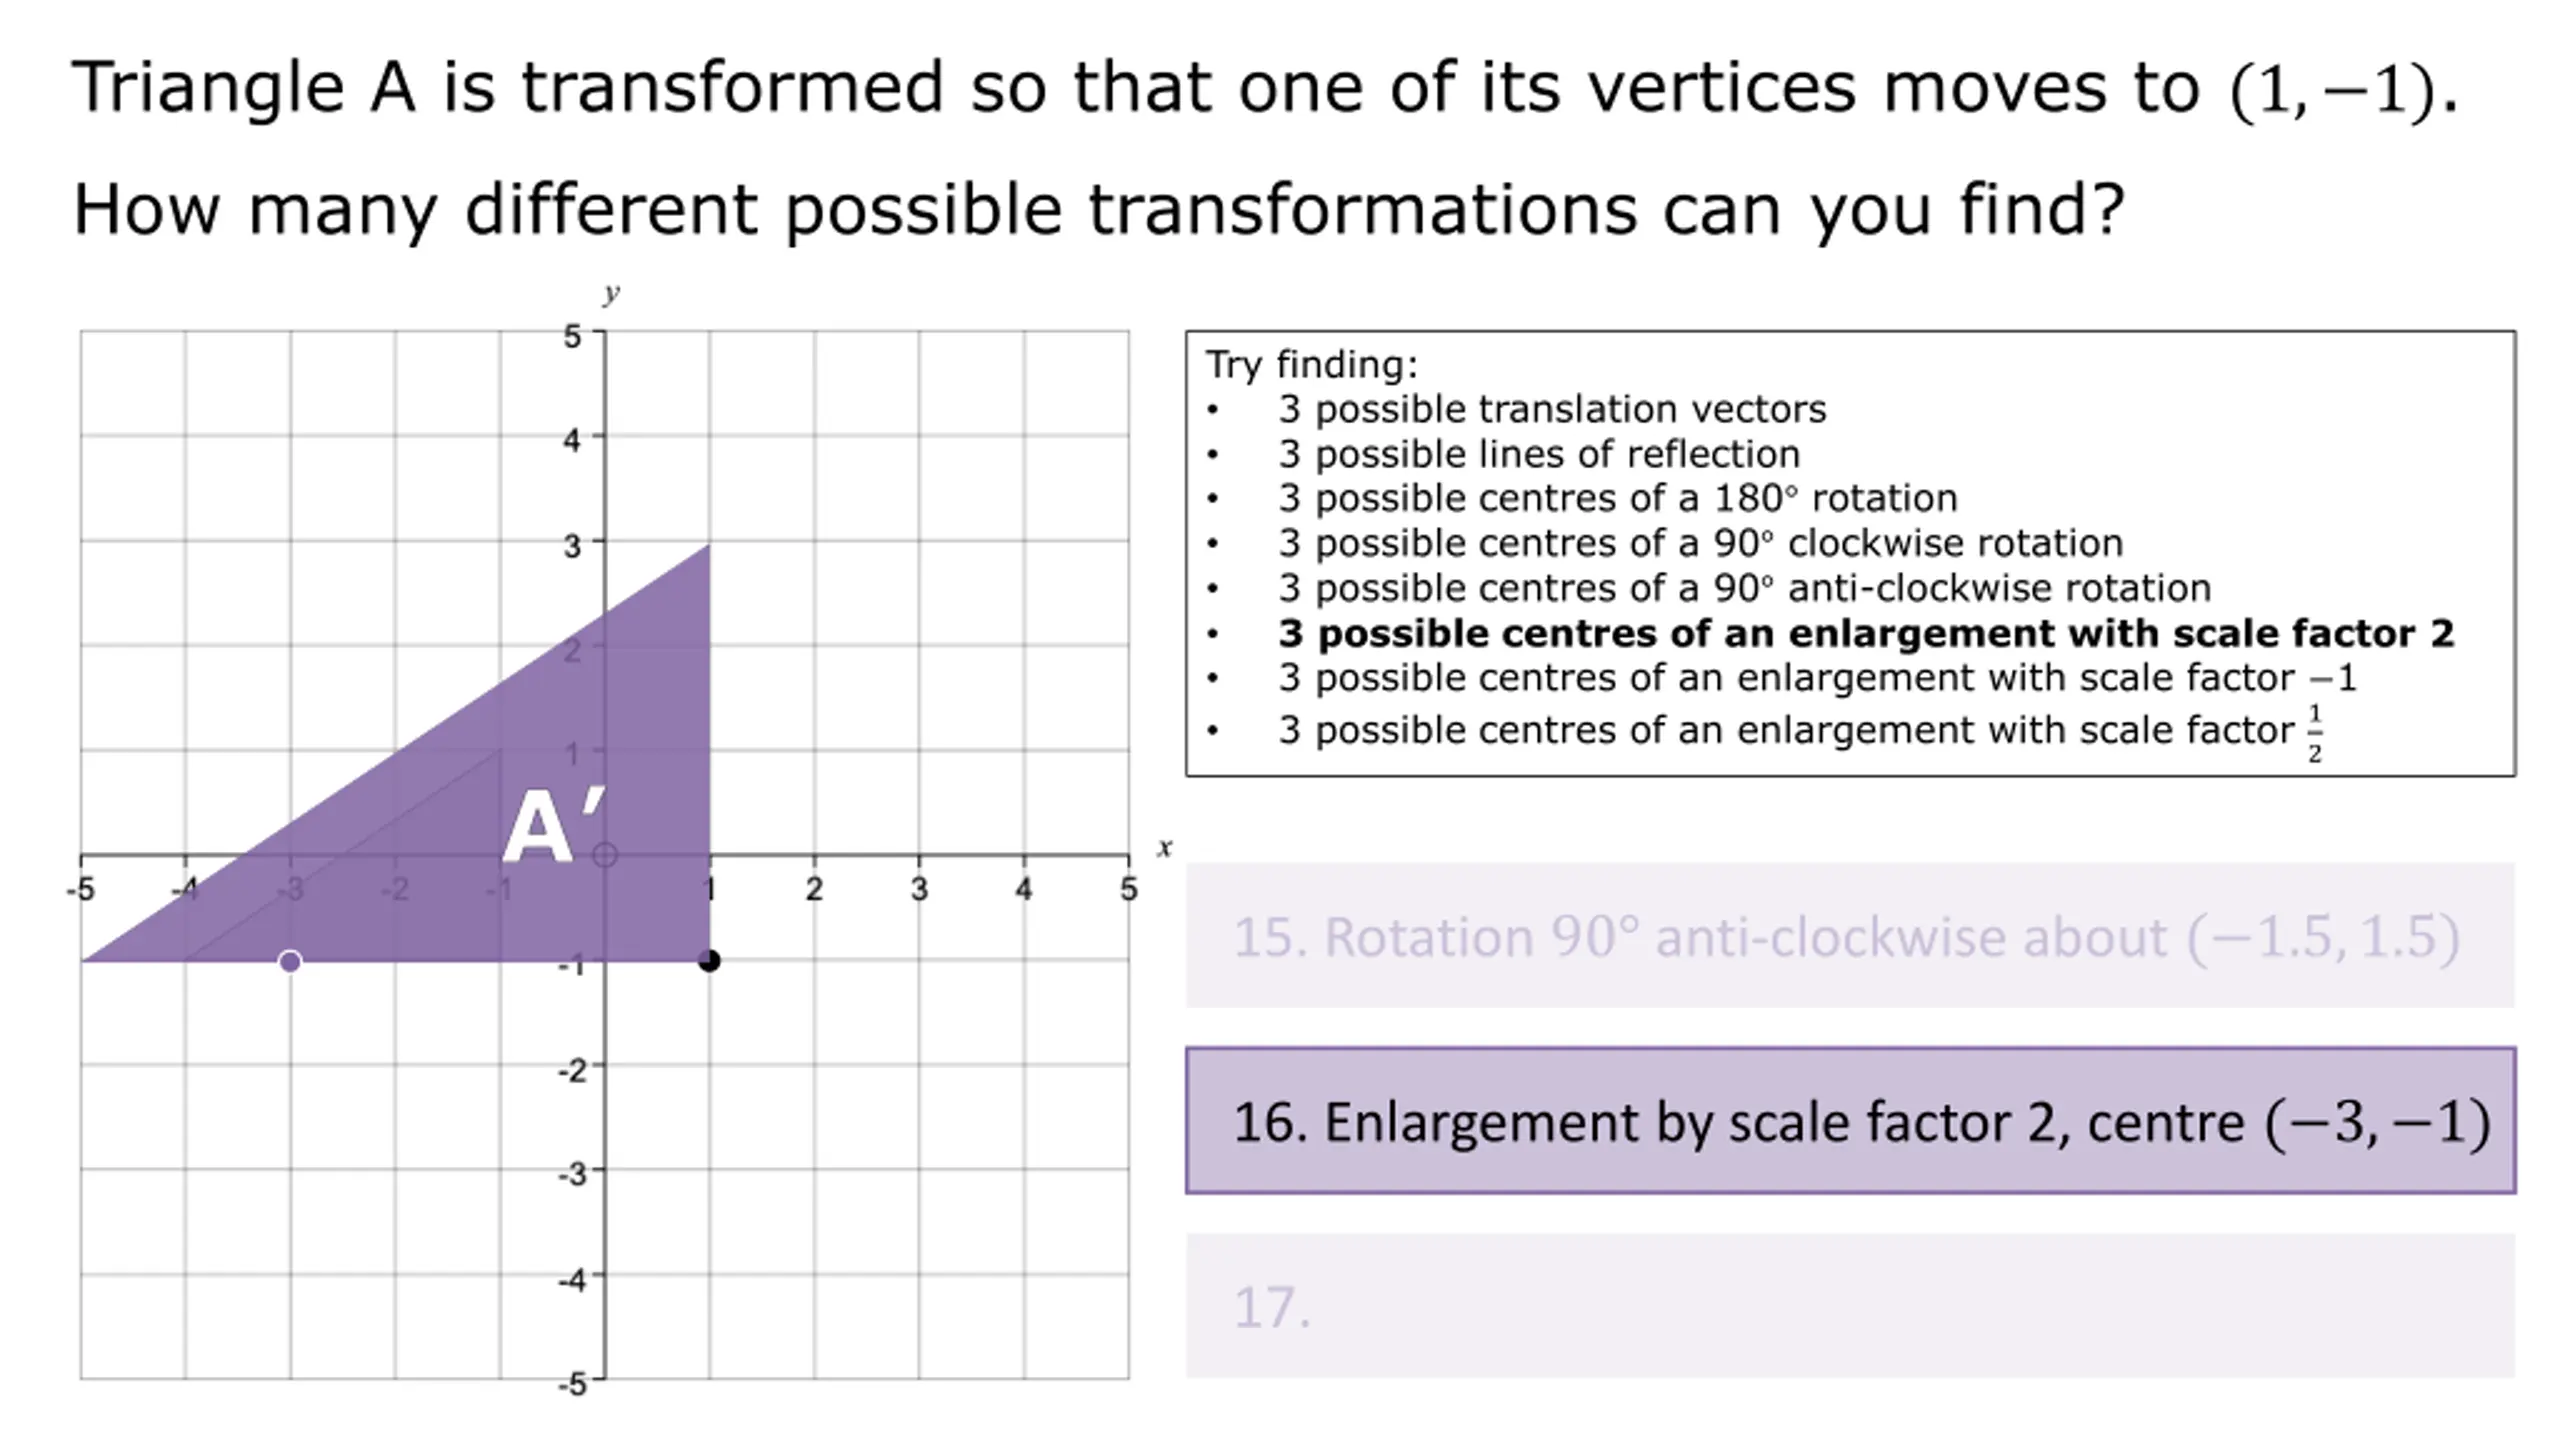Image resolution: width=2560 pixels, height=1440 pixels.
Task: Click the origin circle marker on the axes
Action: (605, 855)
